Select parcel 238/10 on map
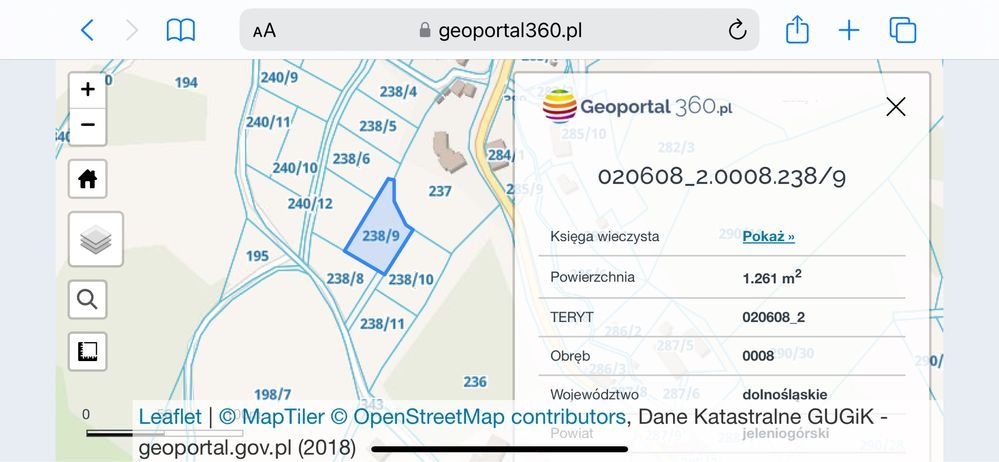This screenshot has height=462, width=999. 411,279
